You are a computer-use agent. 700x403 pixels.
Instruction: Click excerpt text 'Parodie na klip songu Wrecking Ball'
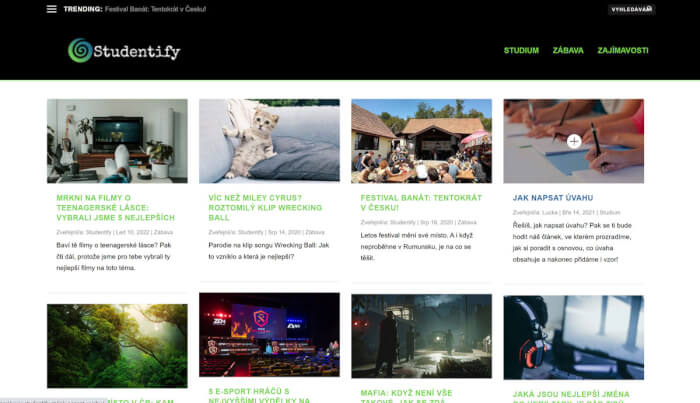tap(263, 245)
